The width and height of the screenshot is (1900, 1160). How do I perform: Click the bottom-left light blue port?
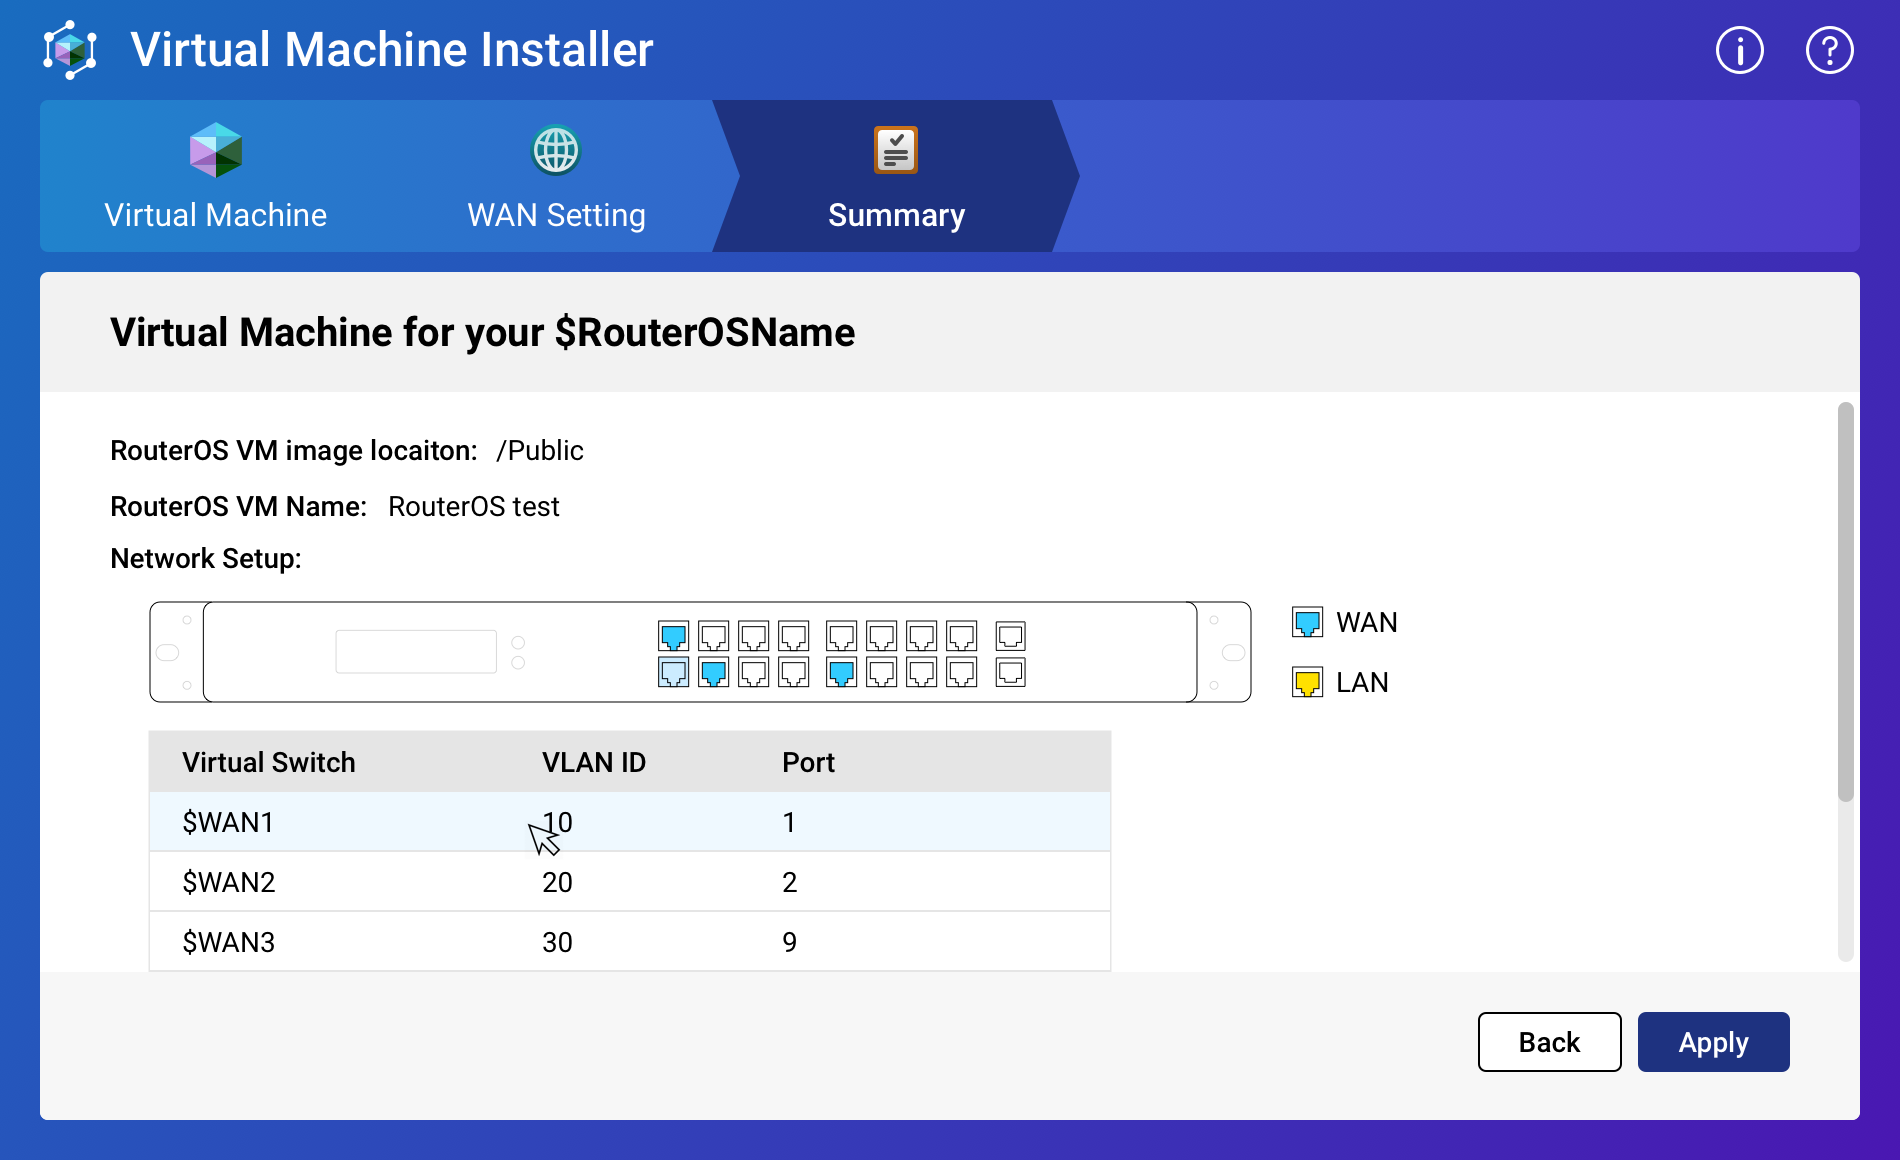click(674, 672)
